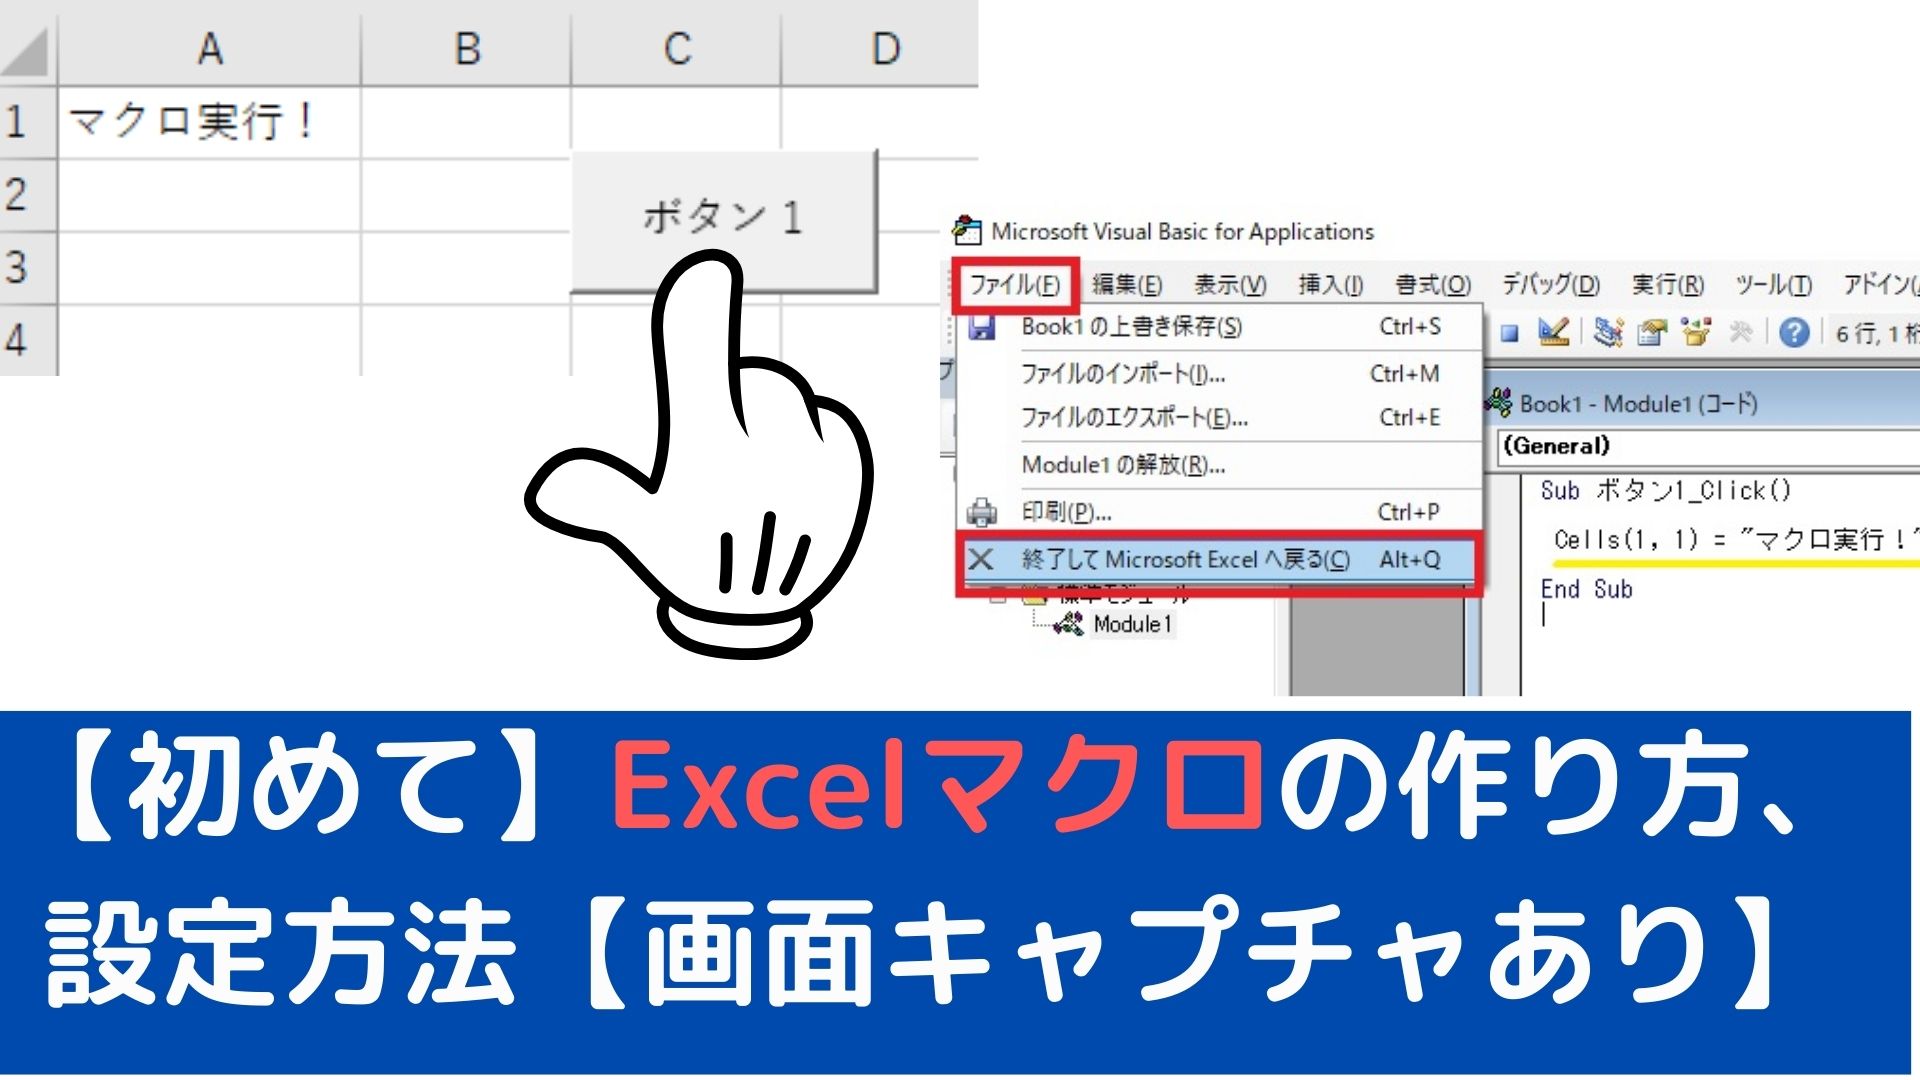1920x1080 pixels.
Task: Select row 3 header
Action: (28, 267)
